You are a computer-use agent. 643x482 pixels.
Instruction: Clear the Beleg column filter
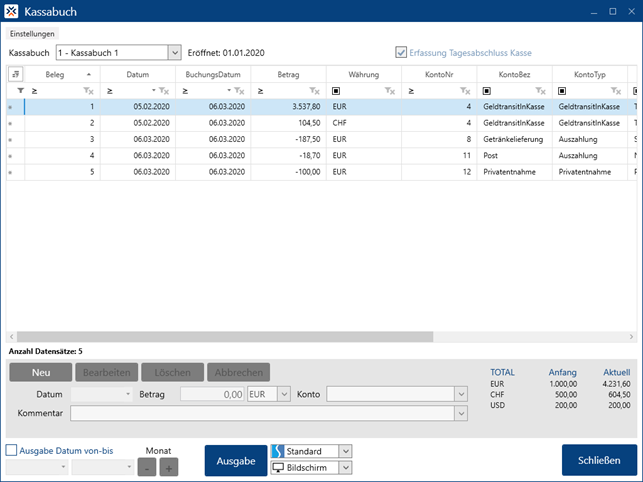click(x=88, y=91)
